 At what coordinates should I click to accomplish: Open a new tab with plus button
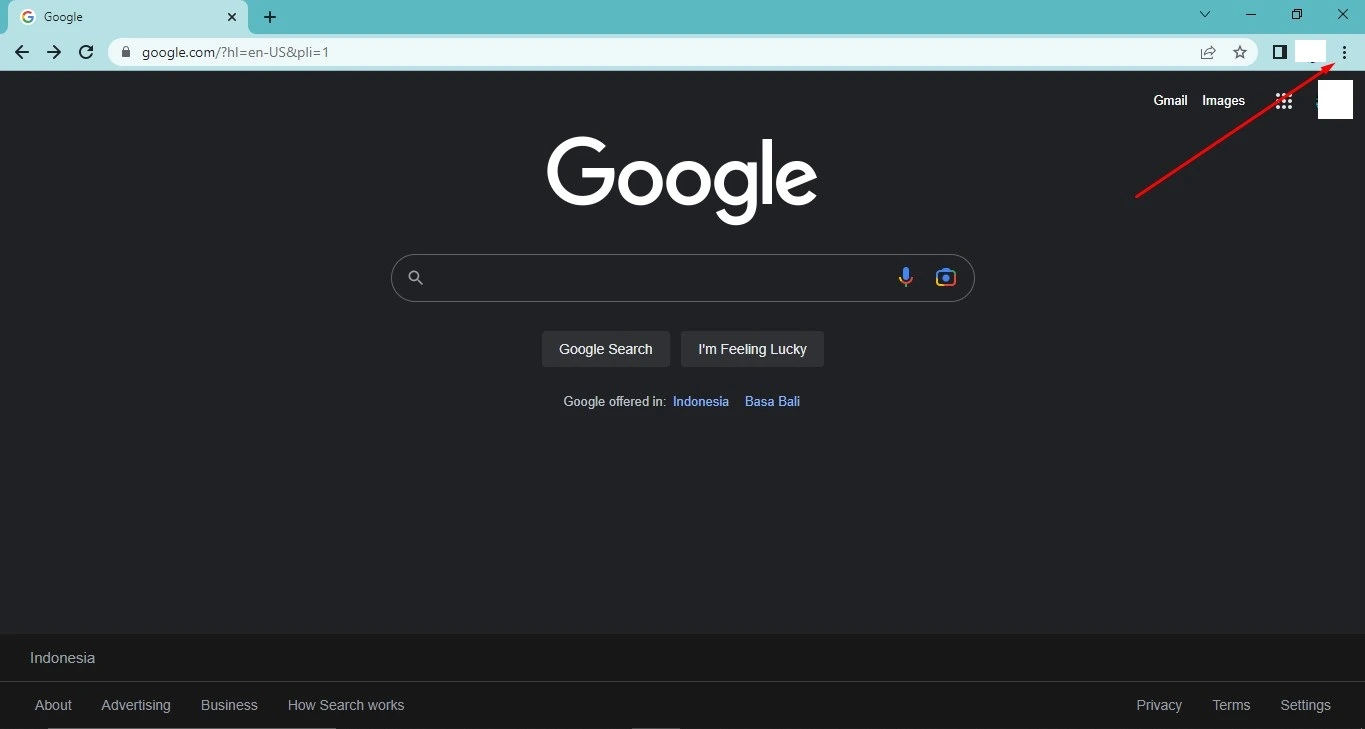pyautogui.click(x=270, y=17)
